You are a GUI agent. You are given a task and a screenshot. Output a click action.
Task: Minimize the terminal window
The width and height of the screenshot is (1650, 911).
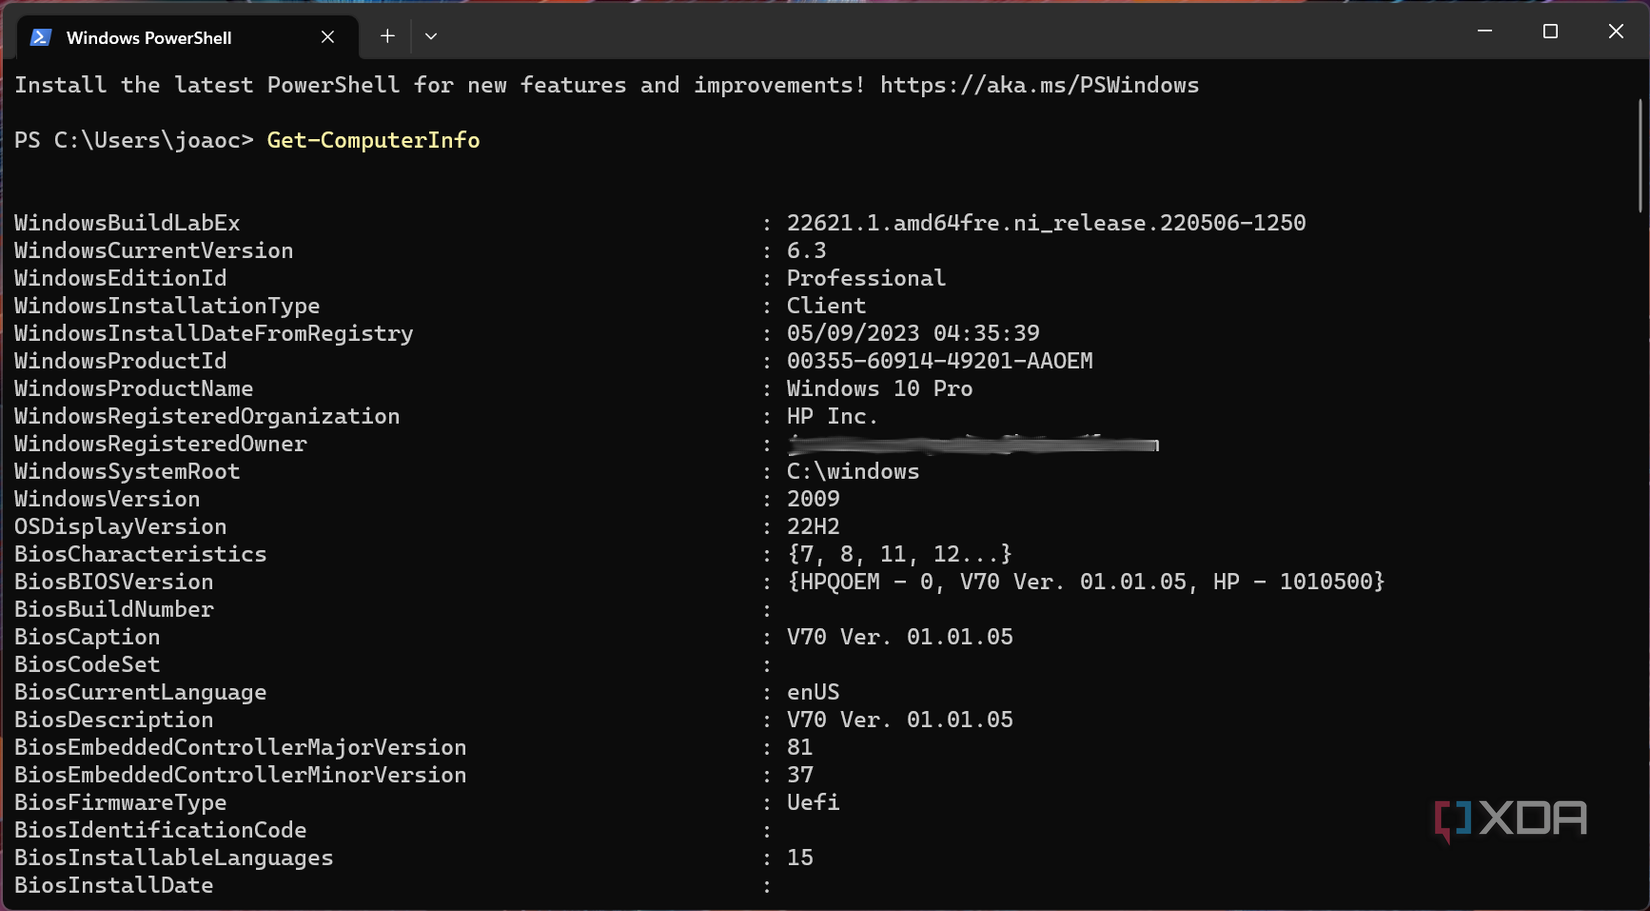point(1484,31)
